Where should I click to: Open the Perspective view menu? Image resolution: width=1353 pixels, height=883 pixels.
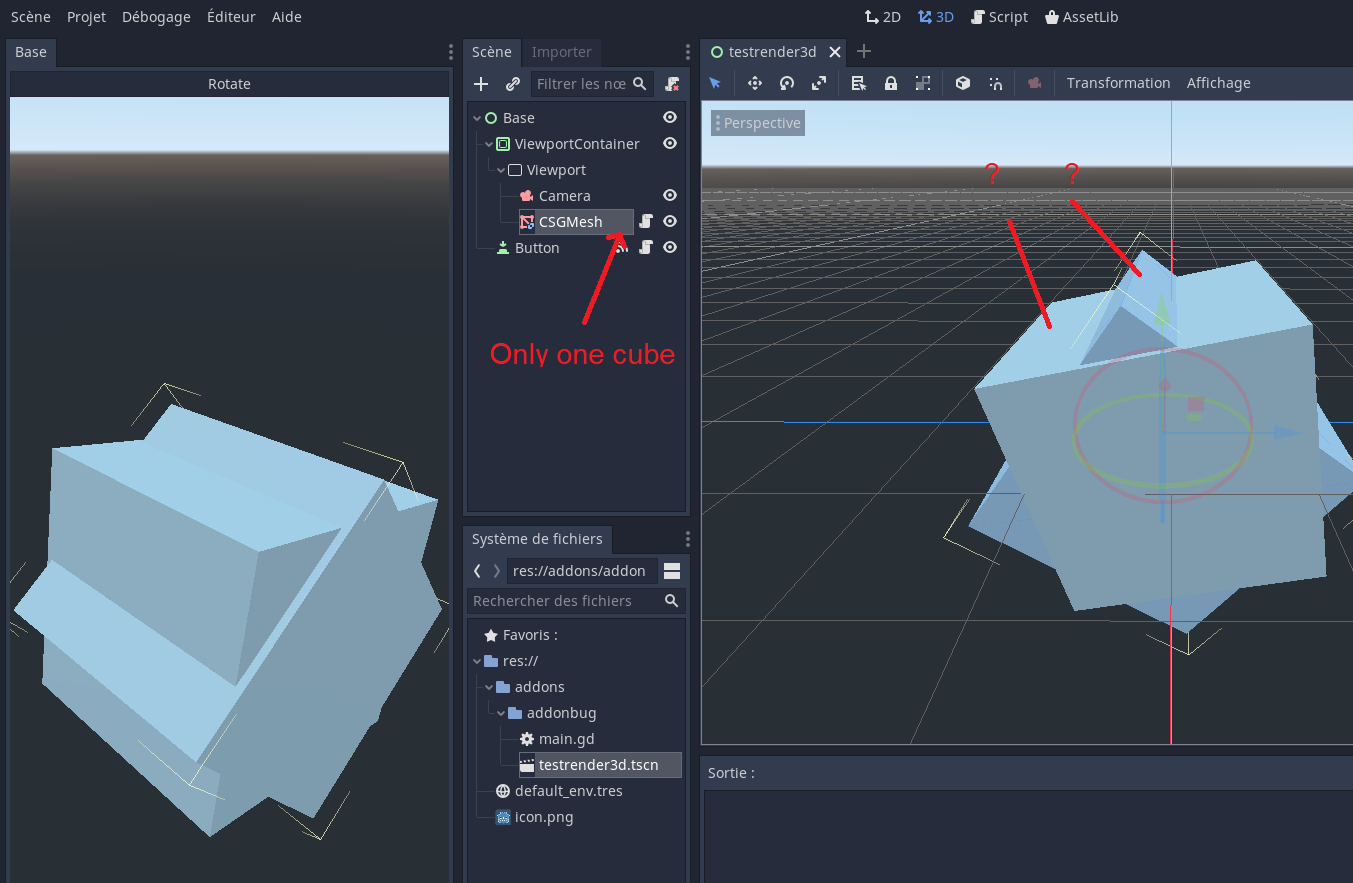tap(756, 123)
